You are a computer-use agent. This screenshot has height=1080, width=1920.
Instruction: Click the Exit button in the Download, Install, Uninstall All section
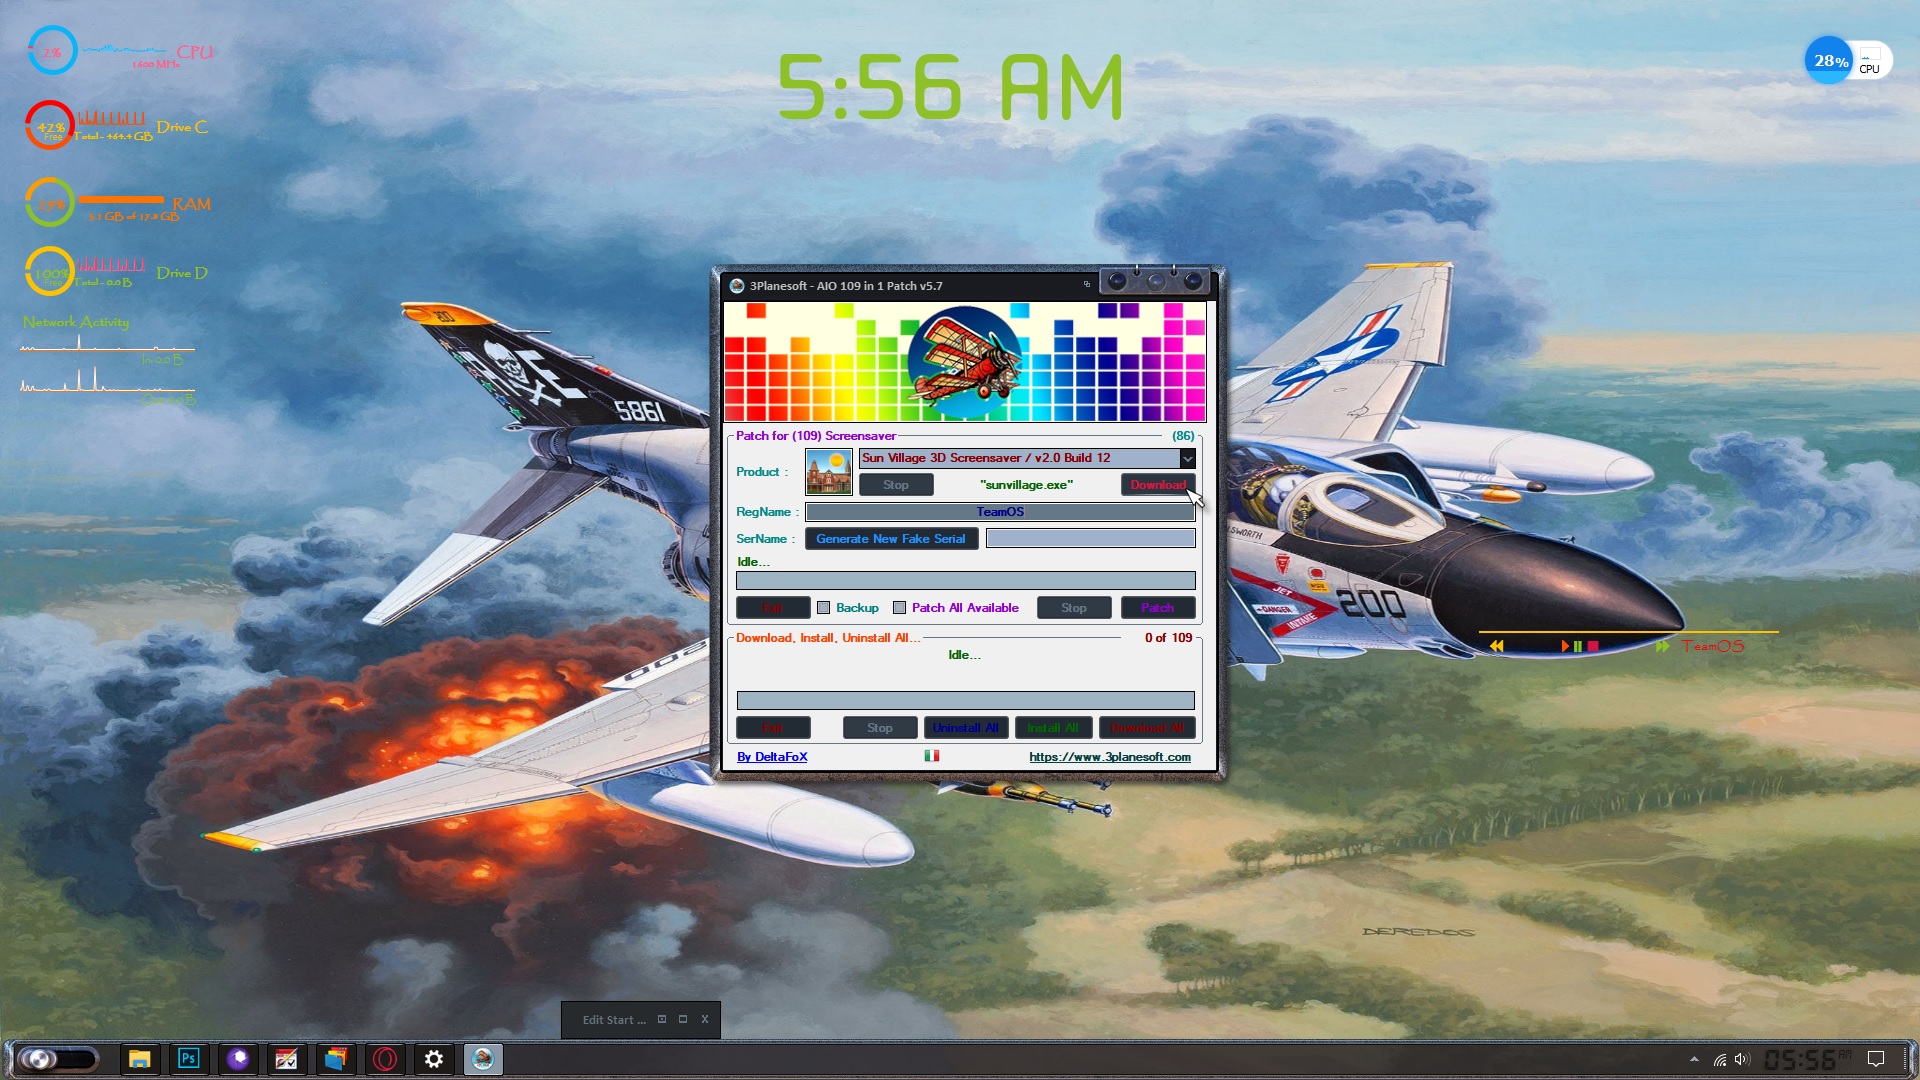pyautogui.click(x=773, y=728)
